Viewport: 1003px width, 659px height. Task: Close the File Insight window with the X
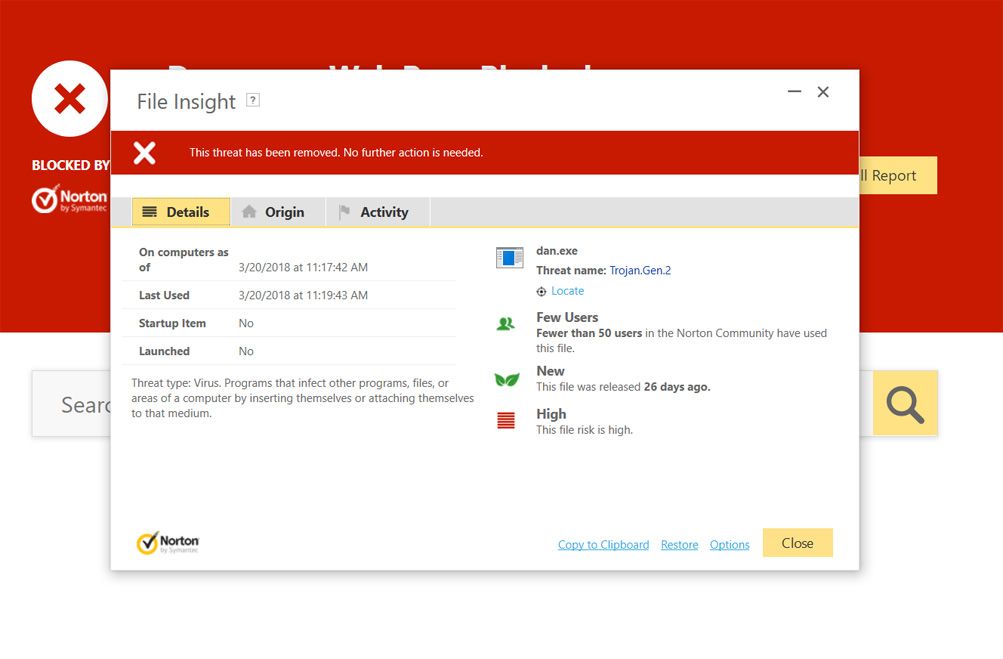tap(823, 92)
